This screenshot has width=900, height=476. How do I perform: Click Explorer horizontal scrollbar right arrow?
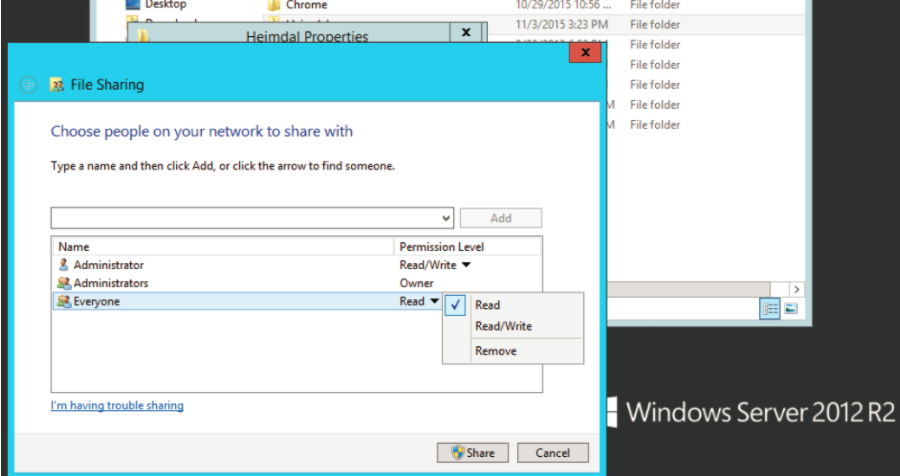[x=796, y=289]
